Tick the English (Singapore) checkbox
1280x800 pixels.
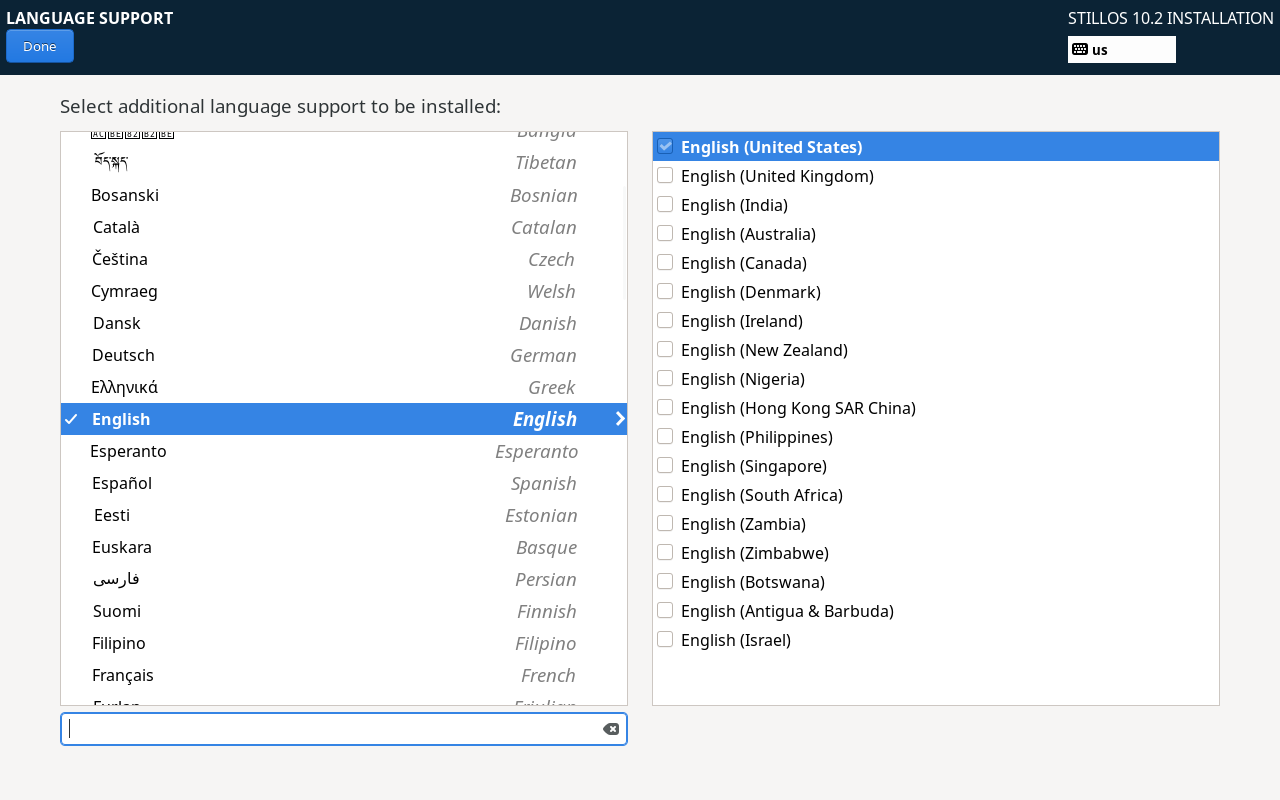click(665, 465)
